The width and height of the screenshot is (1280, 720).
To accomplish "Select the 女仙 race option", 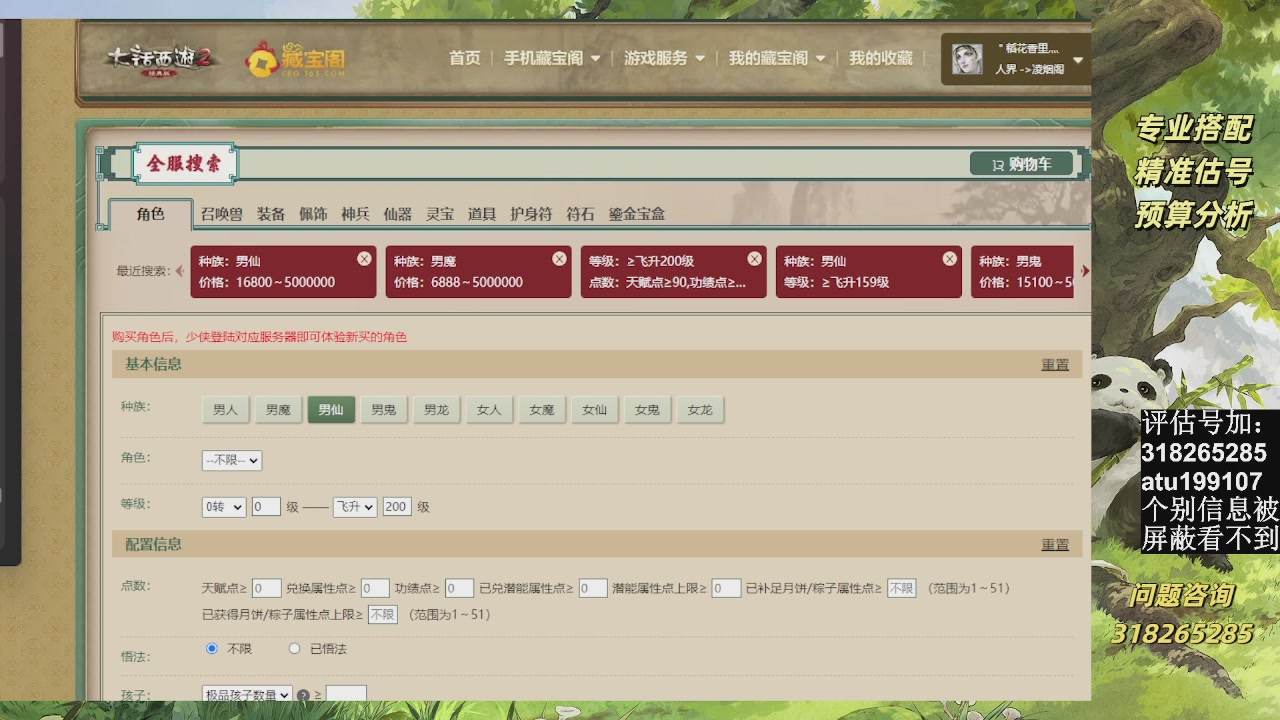I will tap(594, 409).
